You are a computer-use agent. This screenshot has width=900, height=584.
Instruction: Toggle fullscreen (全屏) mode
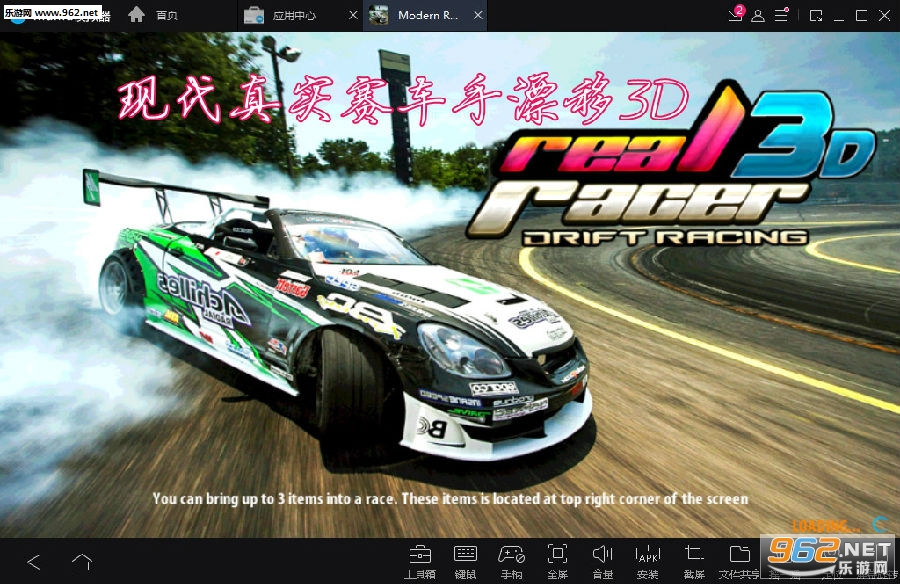click(x=557, y=562)
